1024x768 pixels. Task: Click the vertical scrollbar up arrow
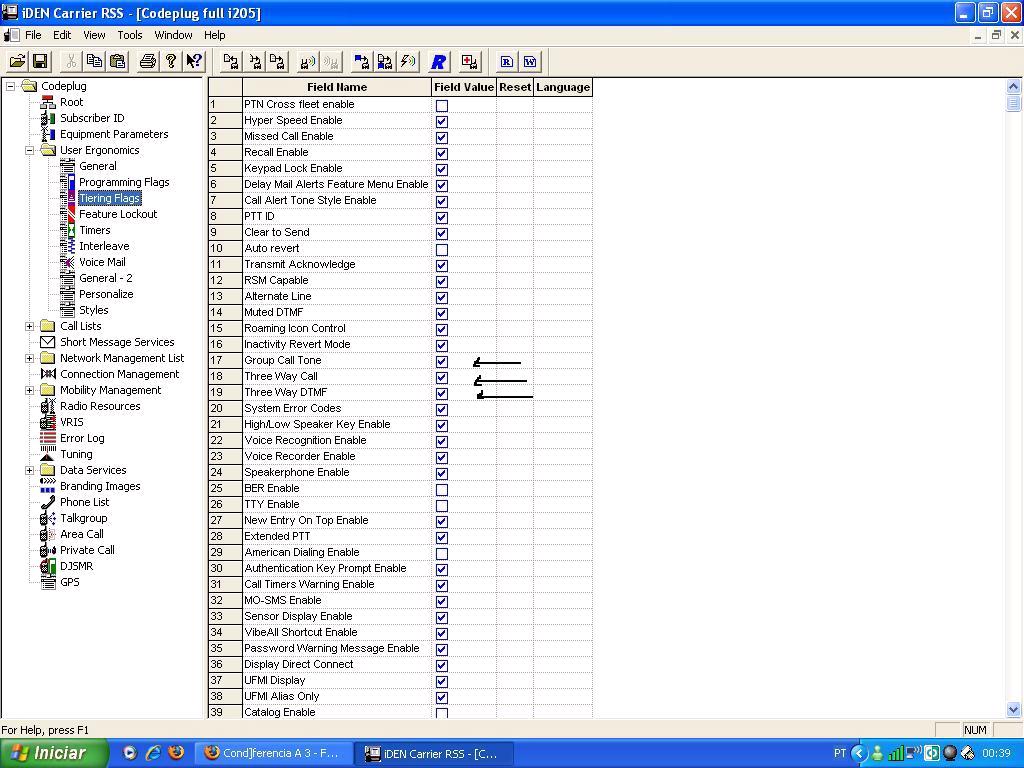(x=1013, y=86)
